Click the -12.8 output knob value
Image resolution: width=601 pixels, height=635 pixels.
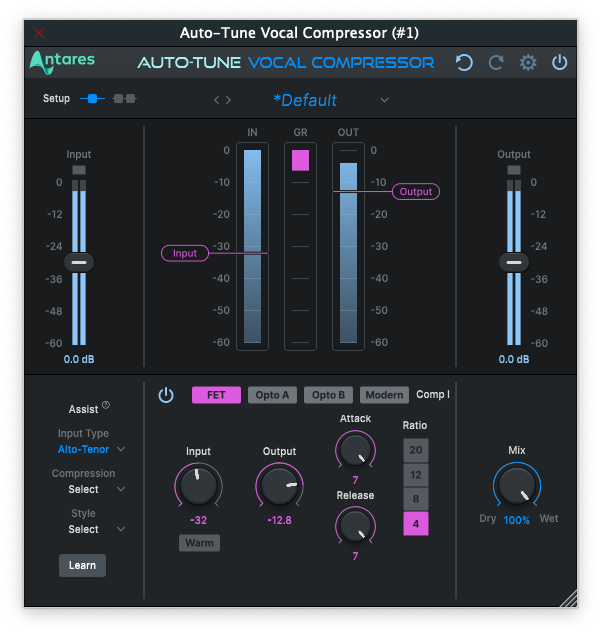click(279, 520)
